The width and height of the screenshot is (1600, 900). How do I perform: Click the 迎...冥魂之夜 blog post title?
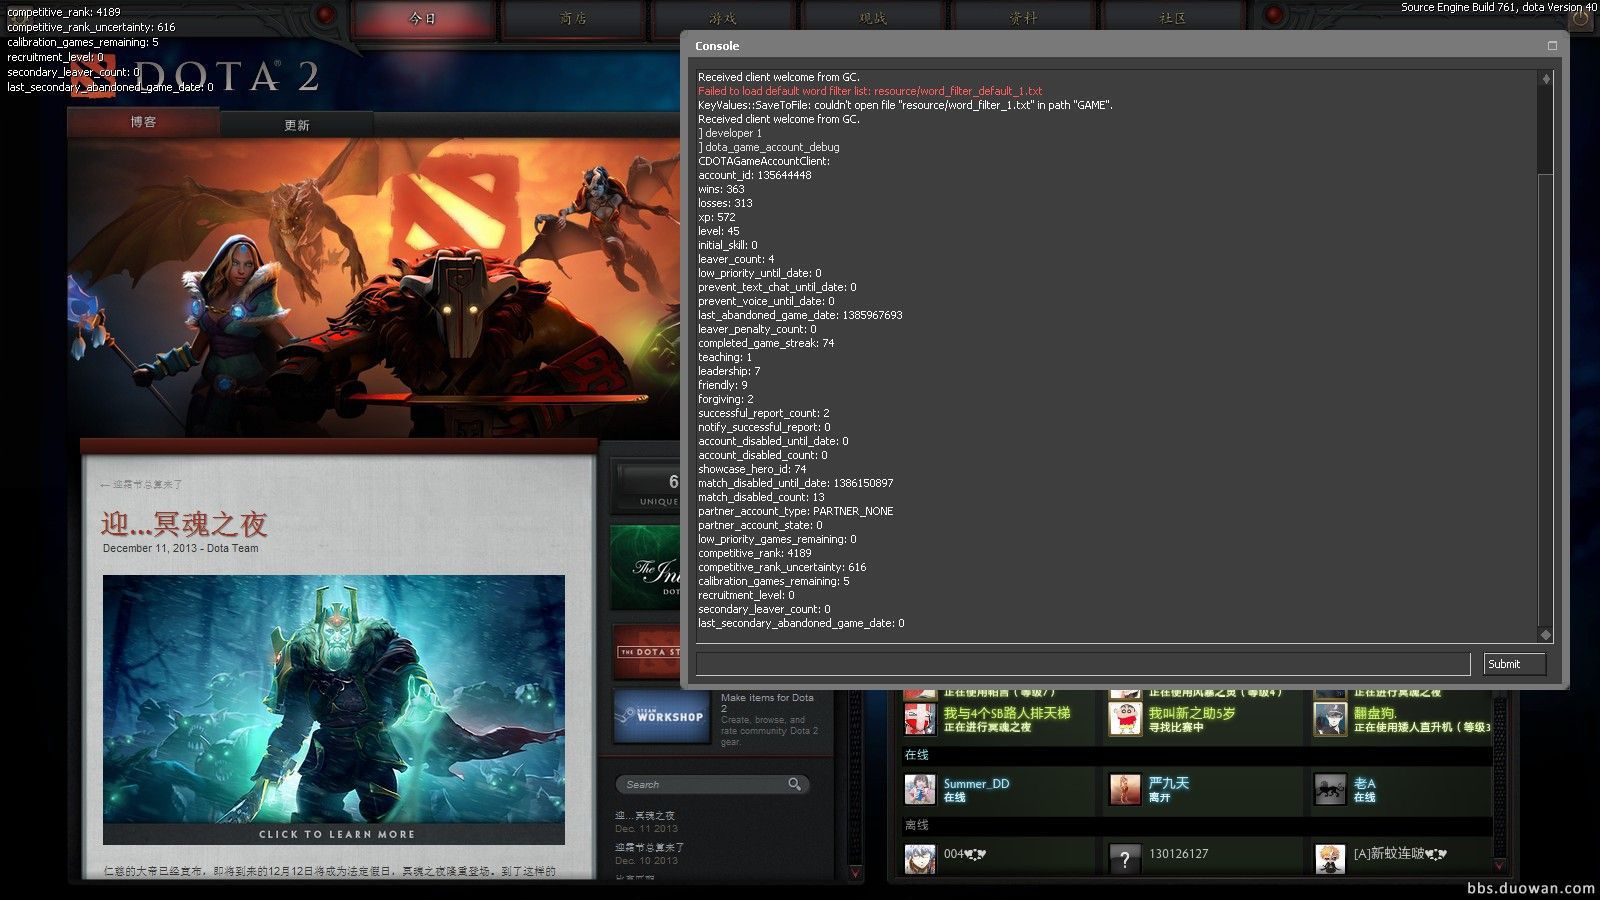(x=184, y=524)
